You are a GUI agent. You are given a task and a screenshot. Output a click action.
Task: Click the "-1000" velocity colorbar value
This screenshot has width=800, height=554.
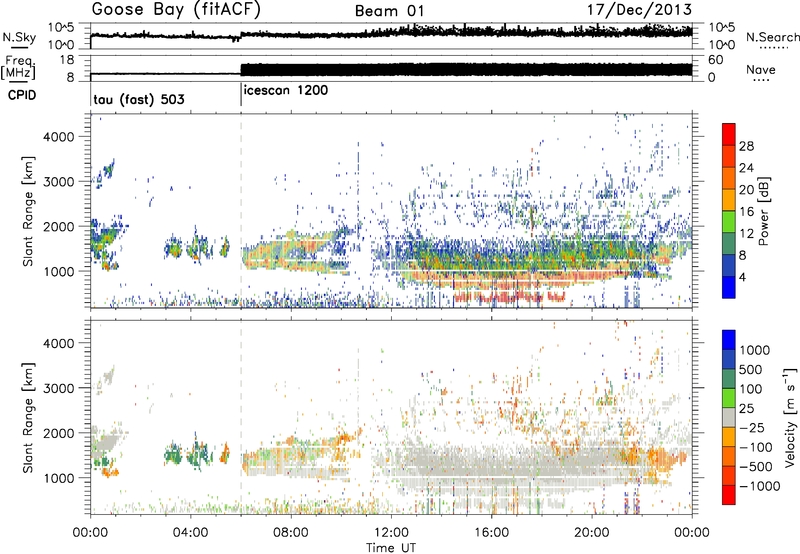(x=760, y=486)
